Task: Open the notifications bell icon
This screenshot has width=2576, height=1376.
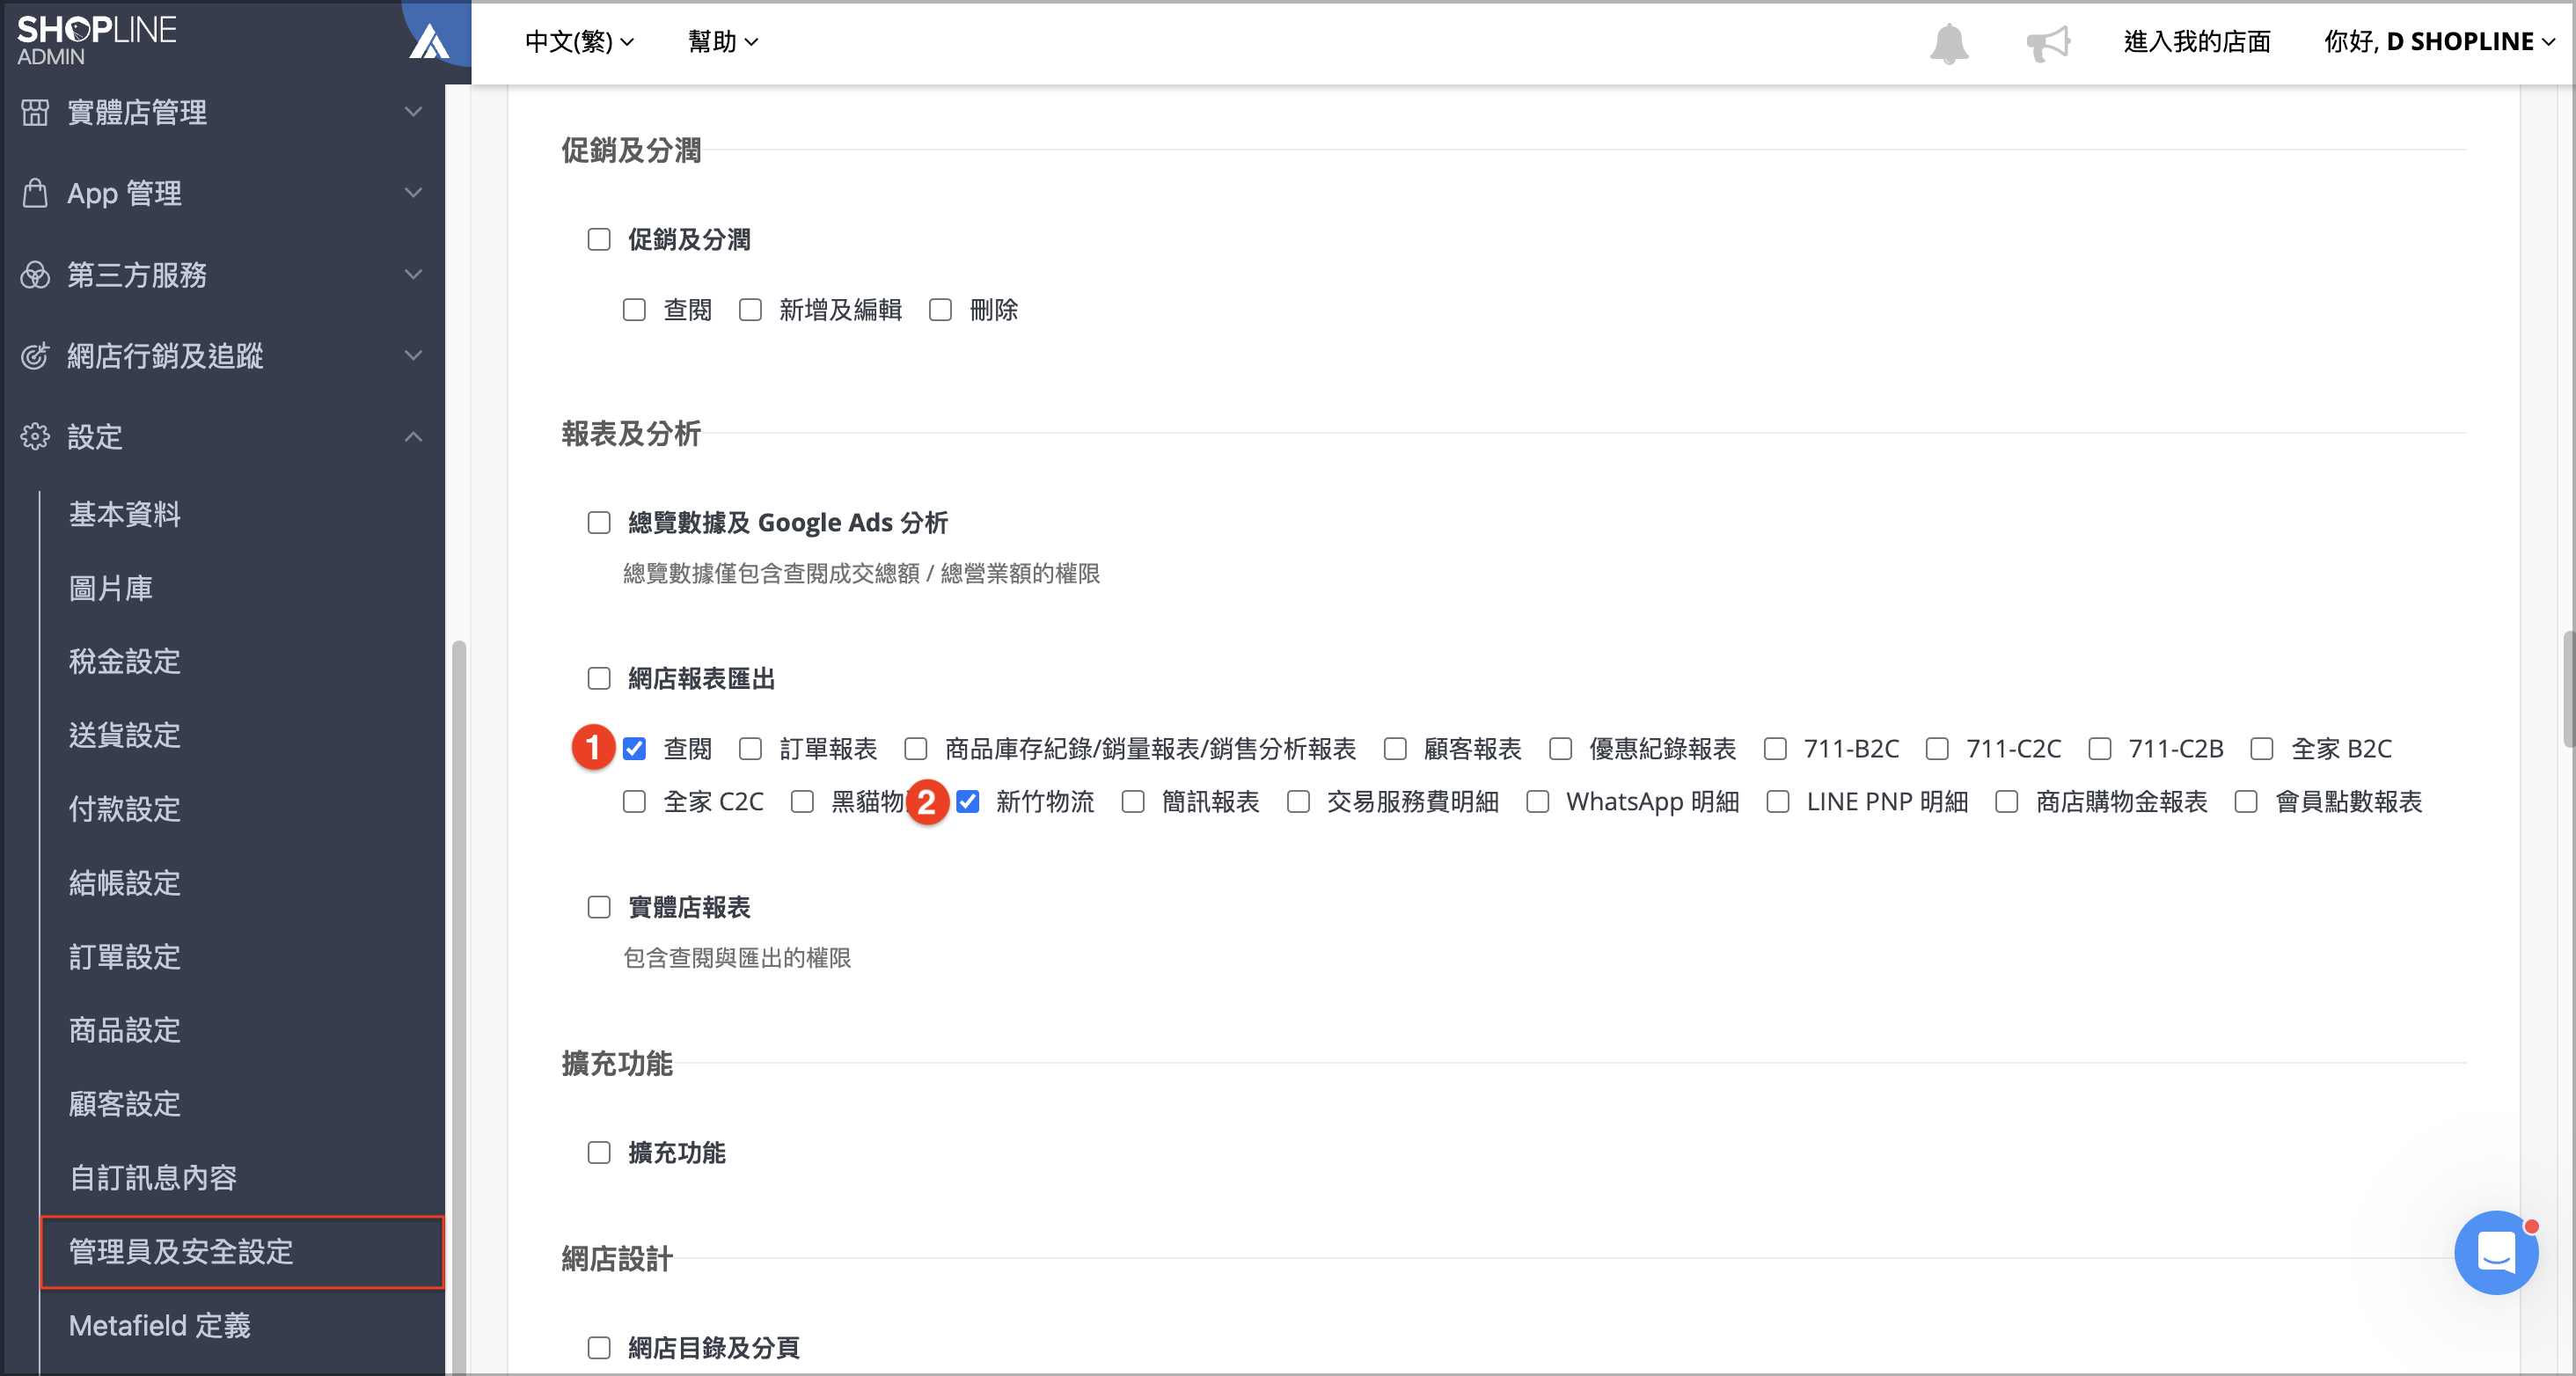Action: point(1948,43)
